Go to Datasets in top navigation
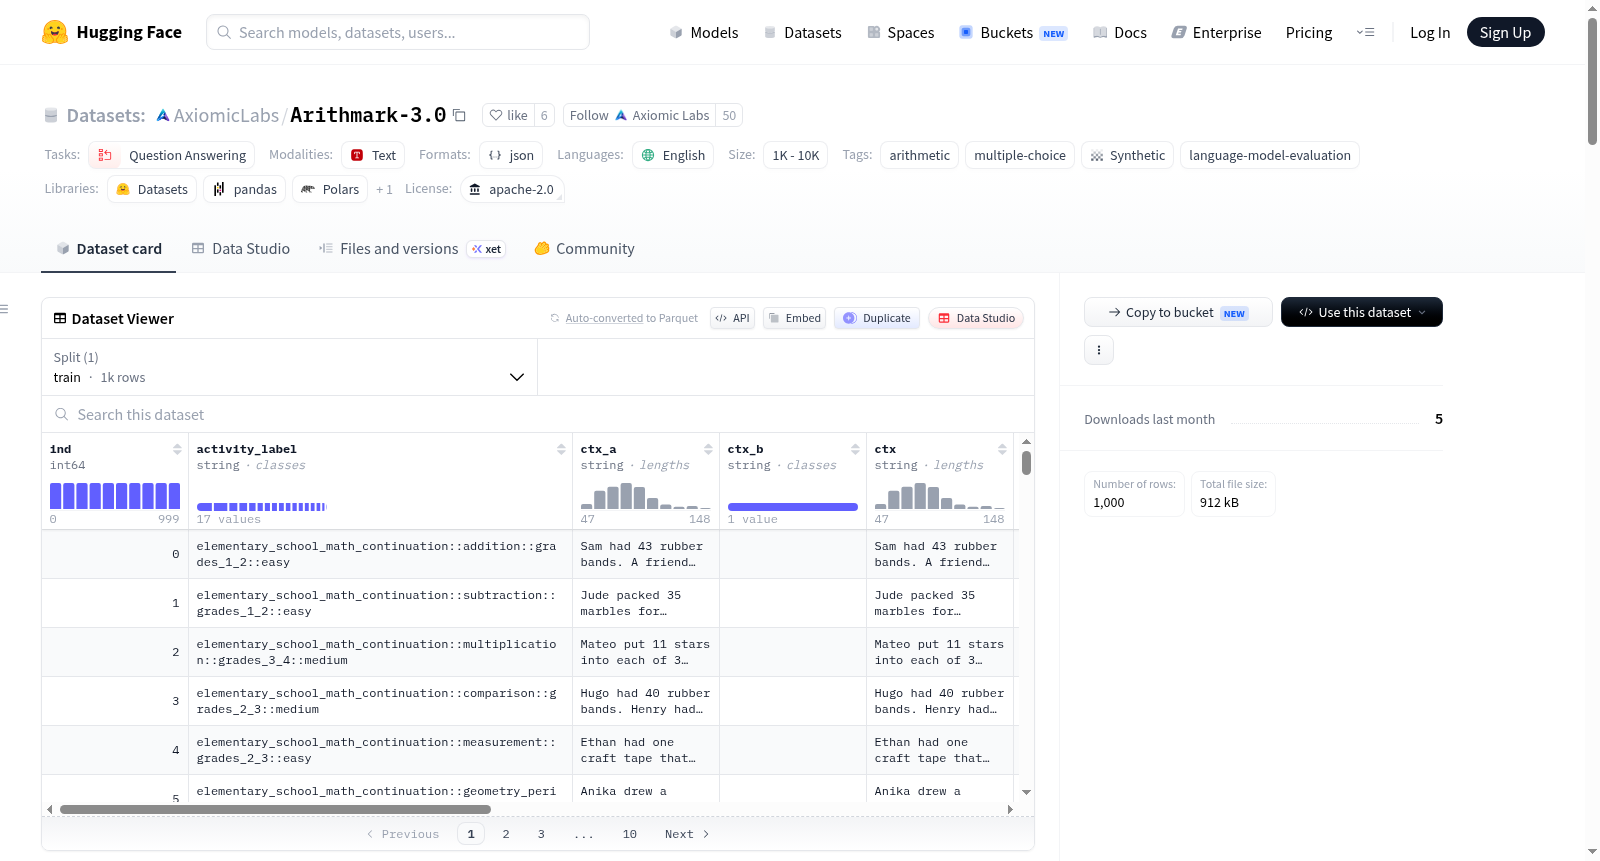Image resolution: width=1600 pixels, height=861 pixels. coord(802,32)
